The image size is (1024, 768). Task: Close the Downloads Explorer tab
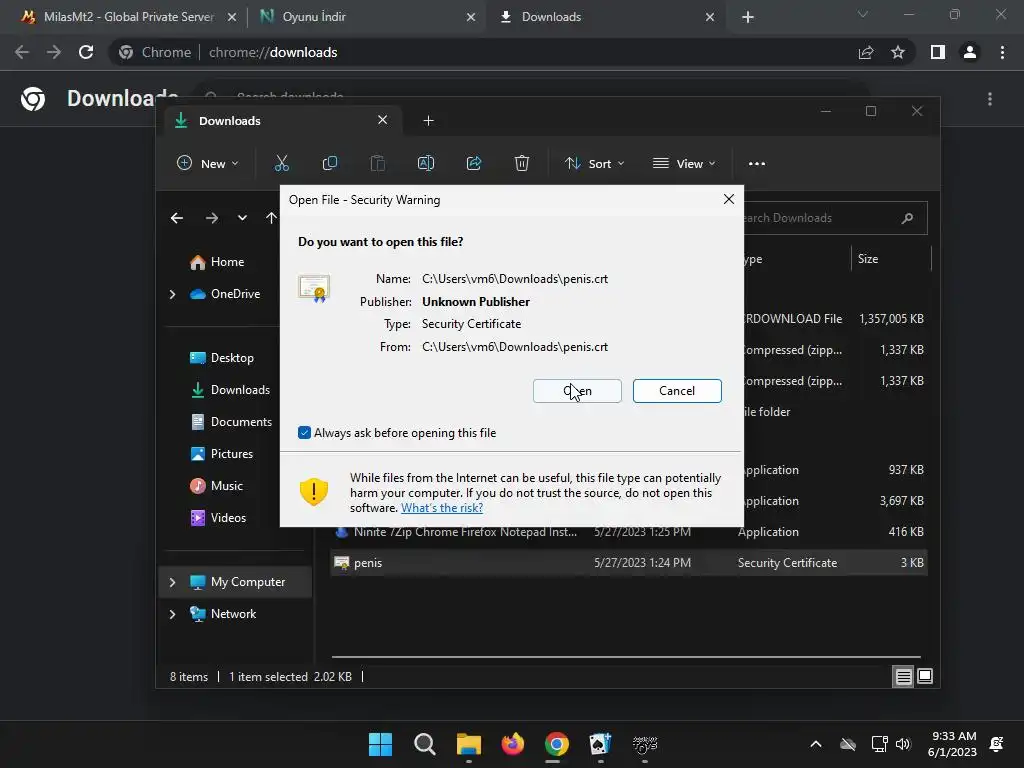pos(383,120)
